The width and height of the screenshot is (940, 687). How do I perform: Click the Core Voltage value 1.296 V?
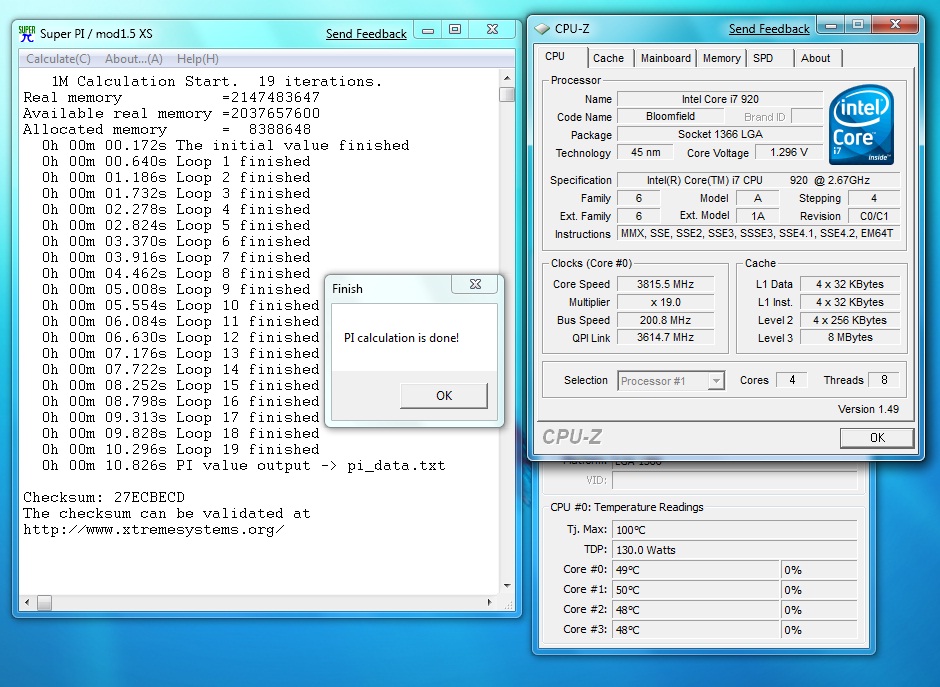788,153
